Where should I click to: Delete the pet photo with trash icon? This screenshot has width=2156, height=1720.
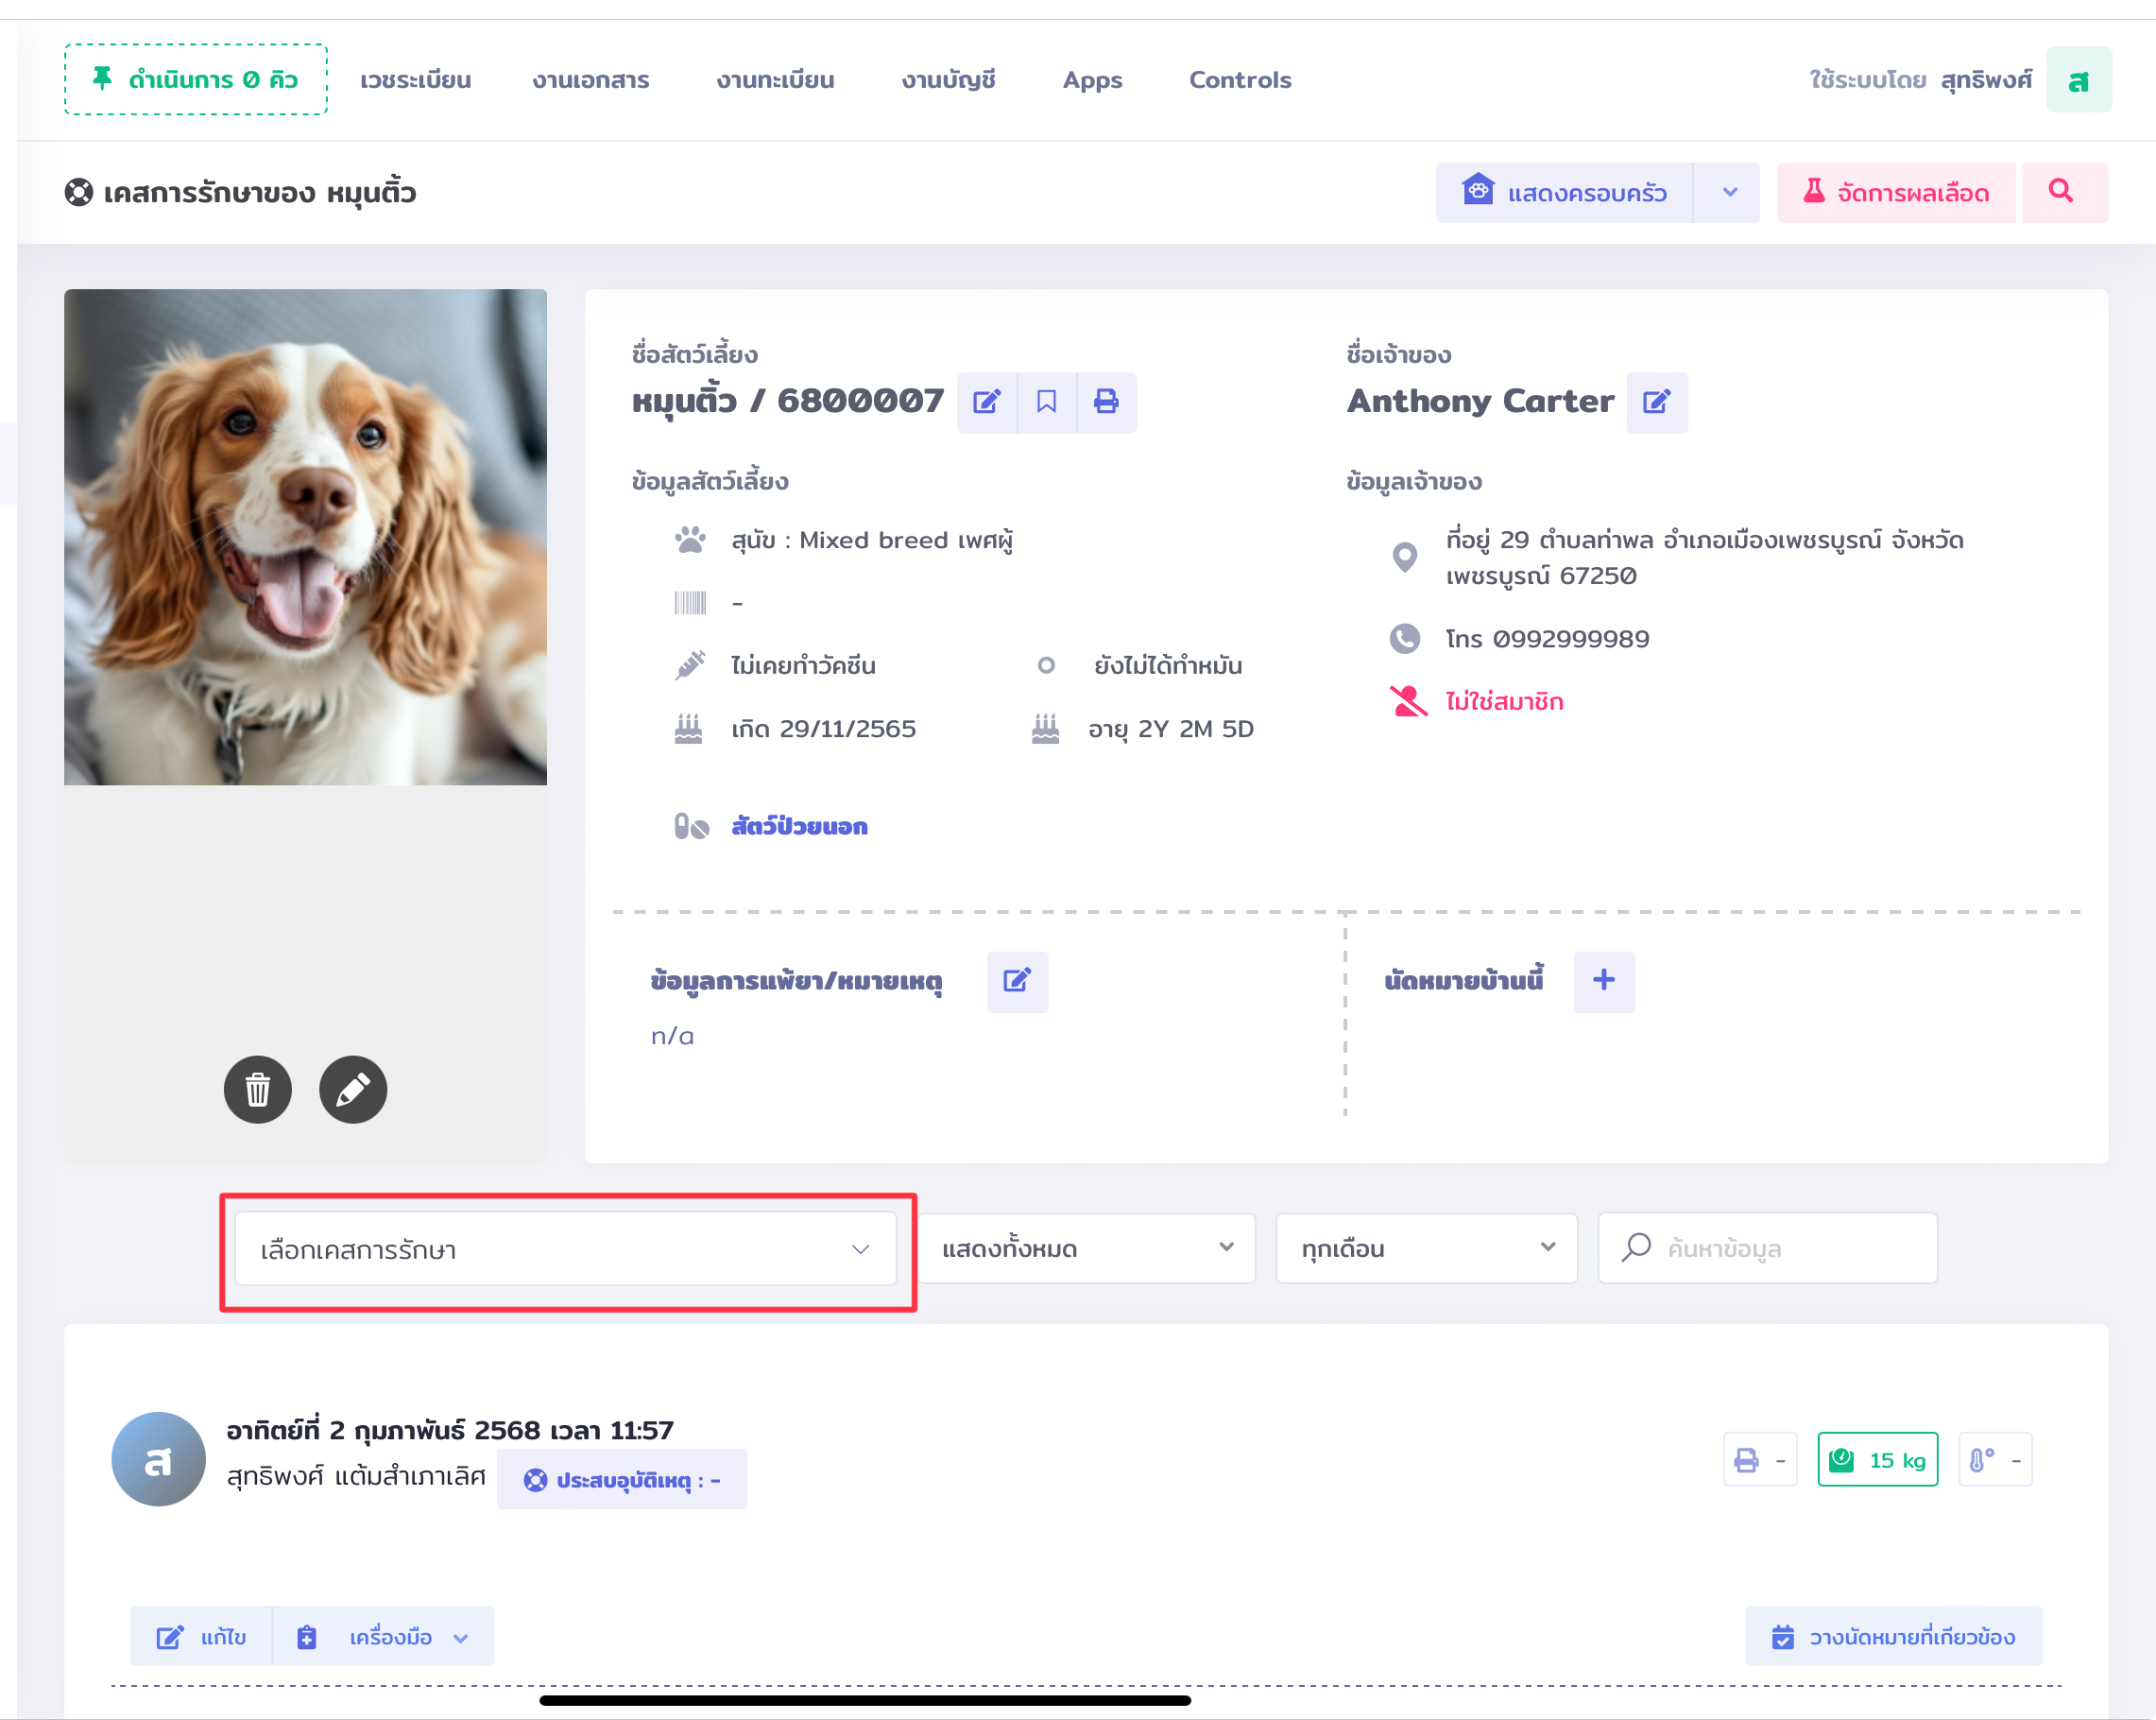point(257,1089)
